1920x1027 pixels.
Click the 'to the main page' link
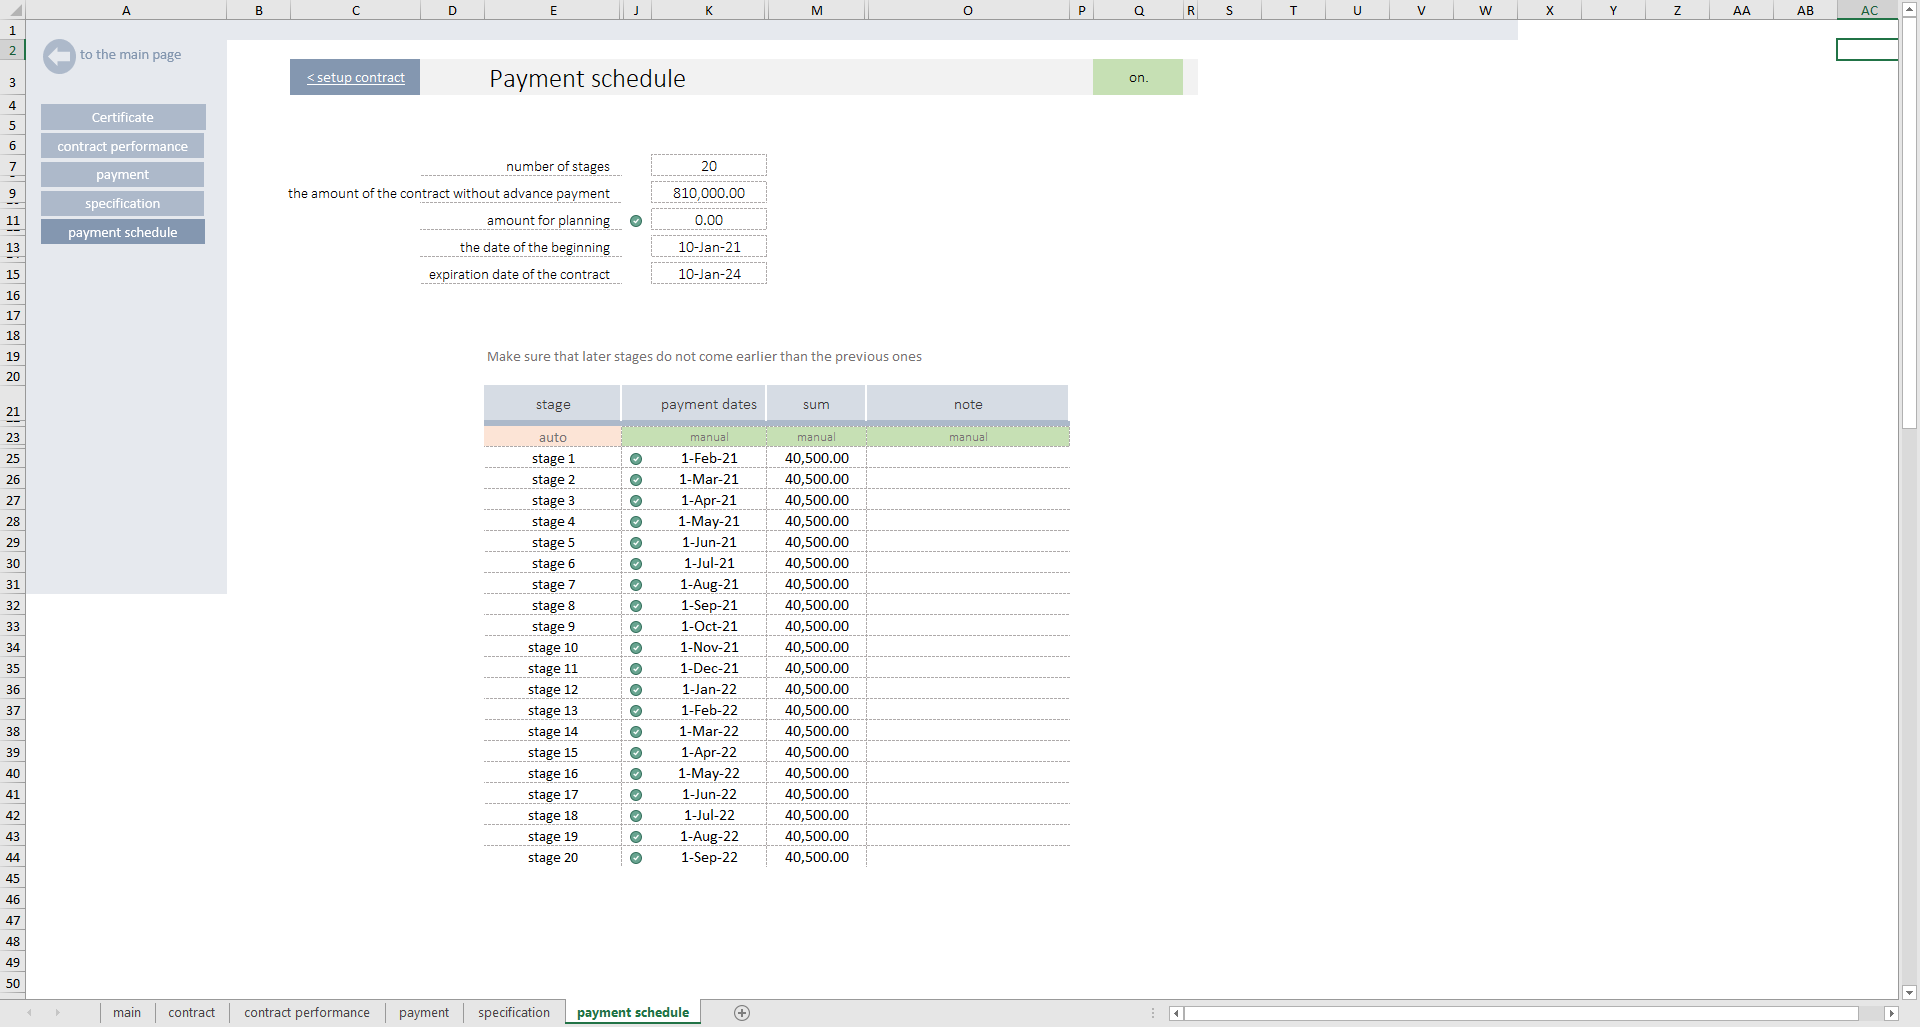pos(131,55)
